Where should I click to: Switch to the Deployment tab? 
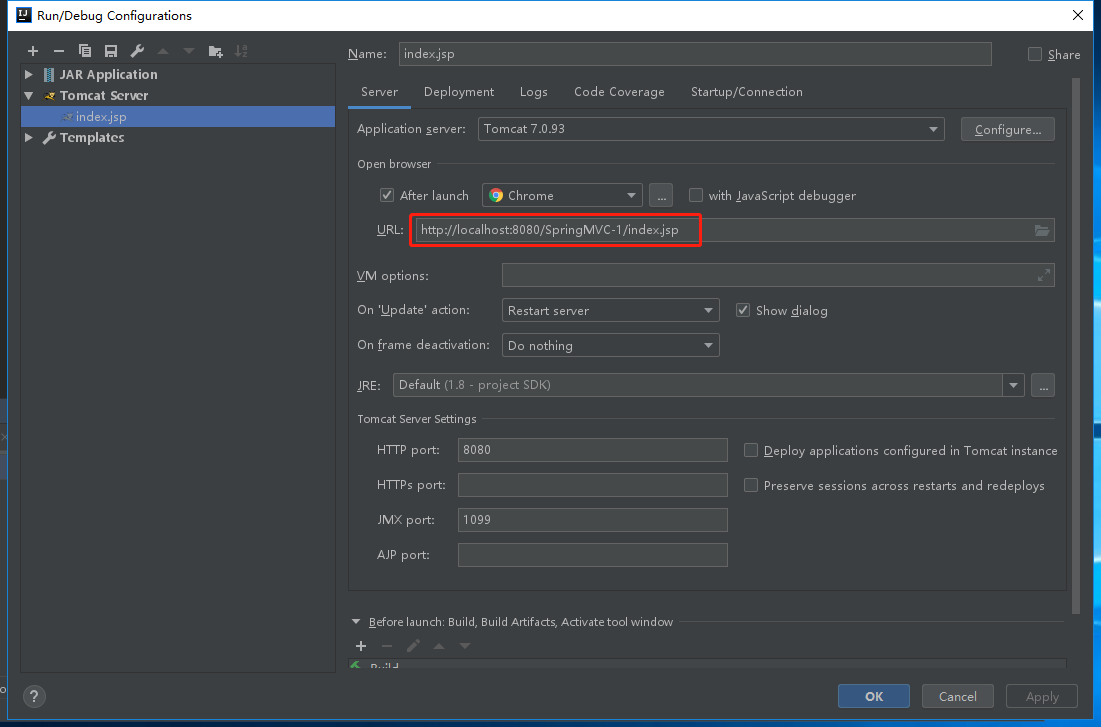(x=459, y=92)
